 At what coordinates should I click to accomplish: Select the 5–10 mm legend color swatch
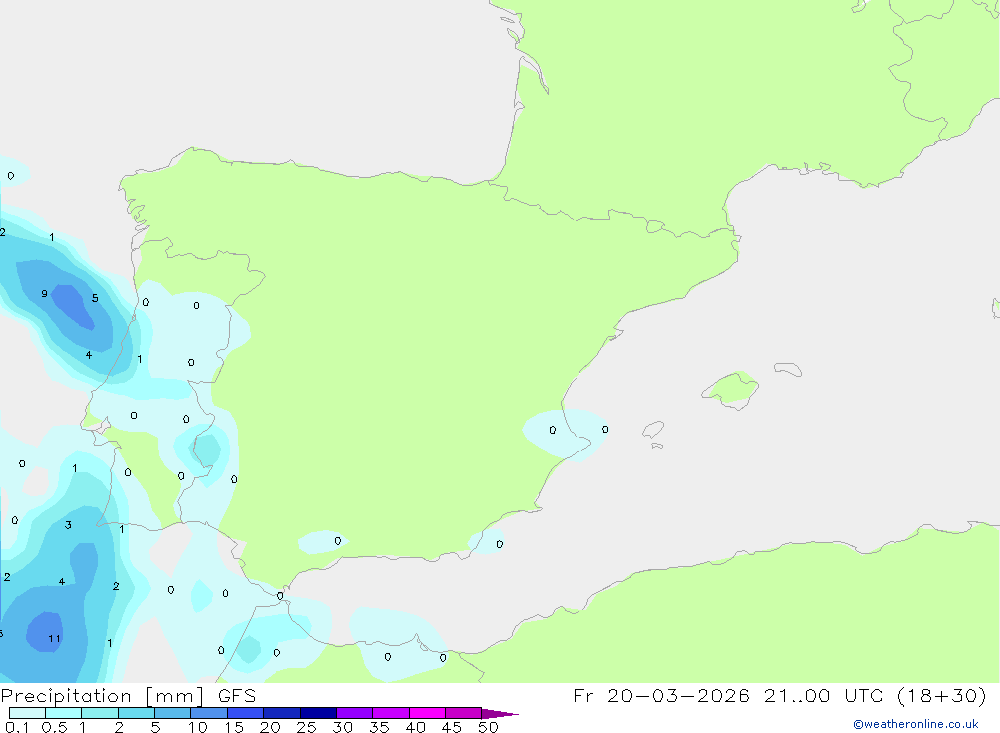click(x=172, y=713)
